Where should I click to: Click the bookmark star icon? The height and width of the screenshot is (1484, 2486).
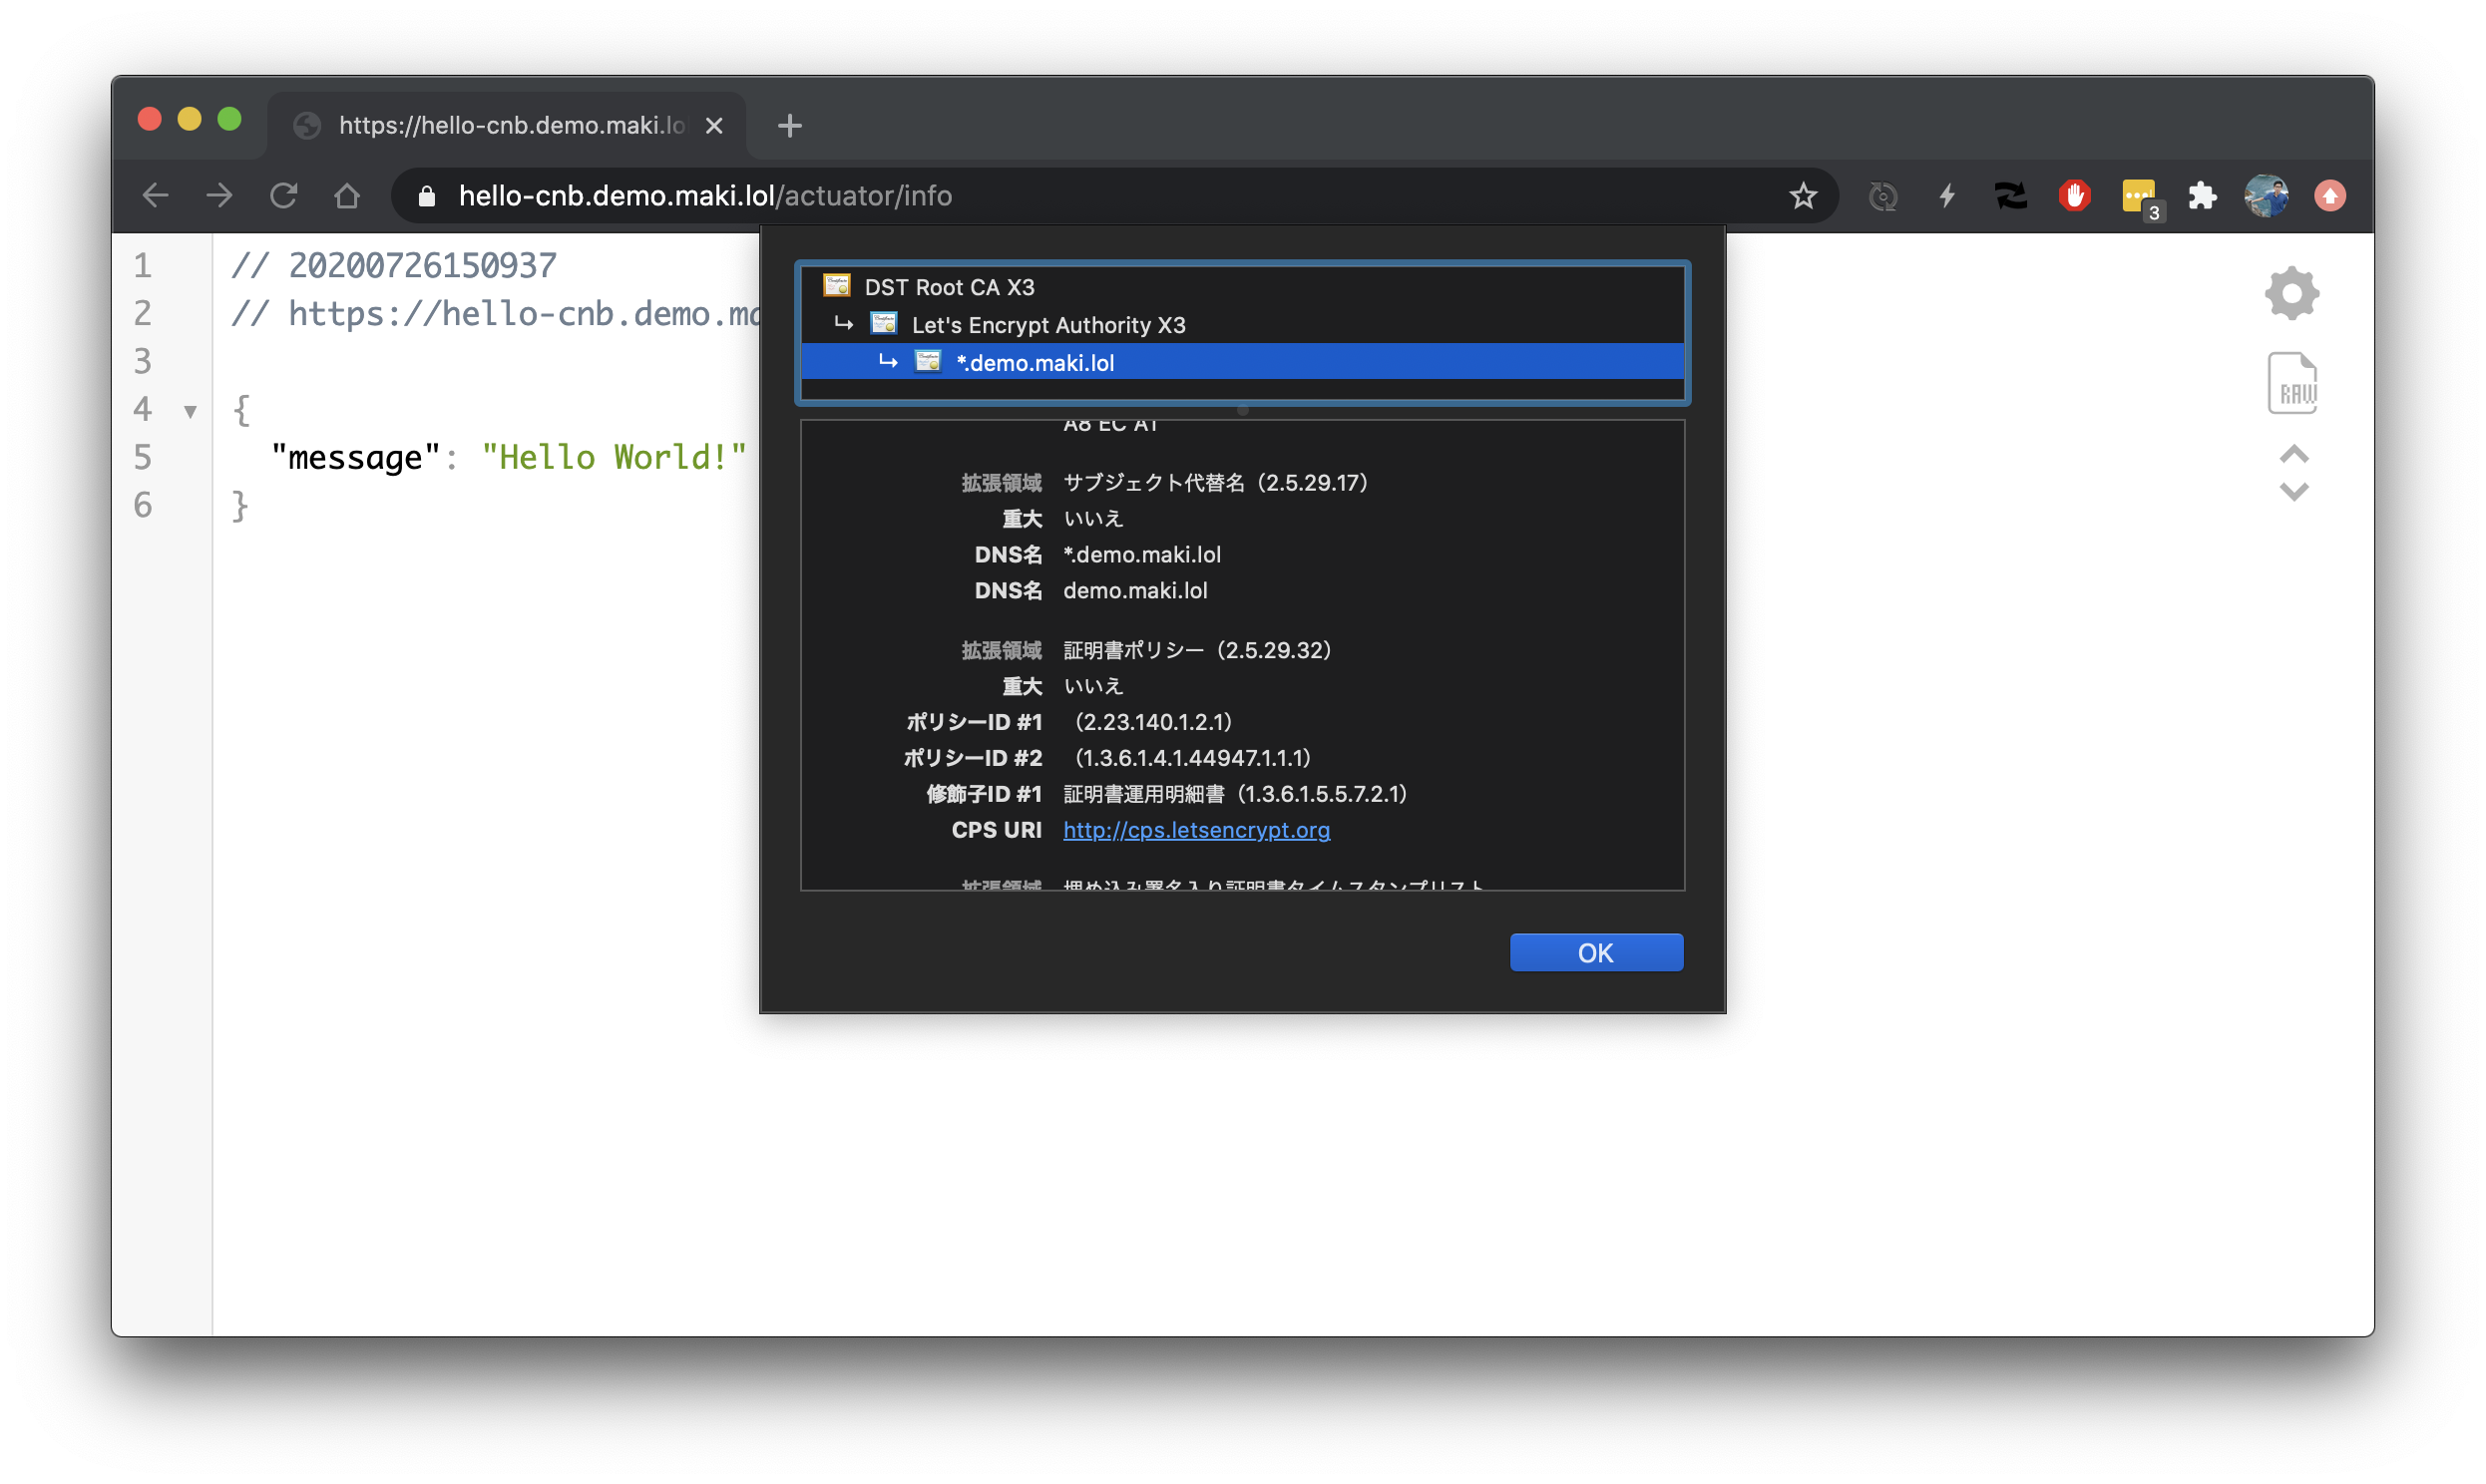tap(1802, 196)
